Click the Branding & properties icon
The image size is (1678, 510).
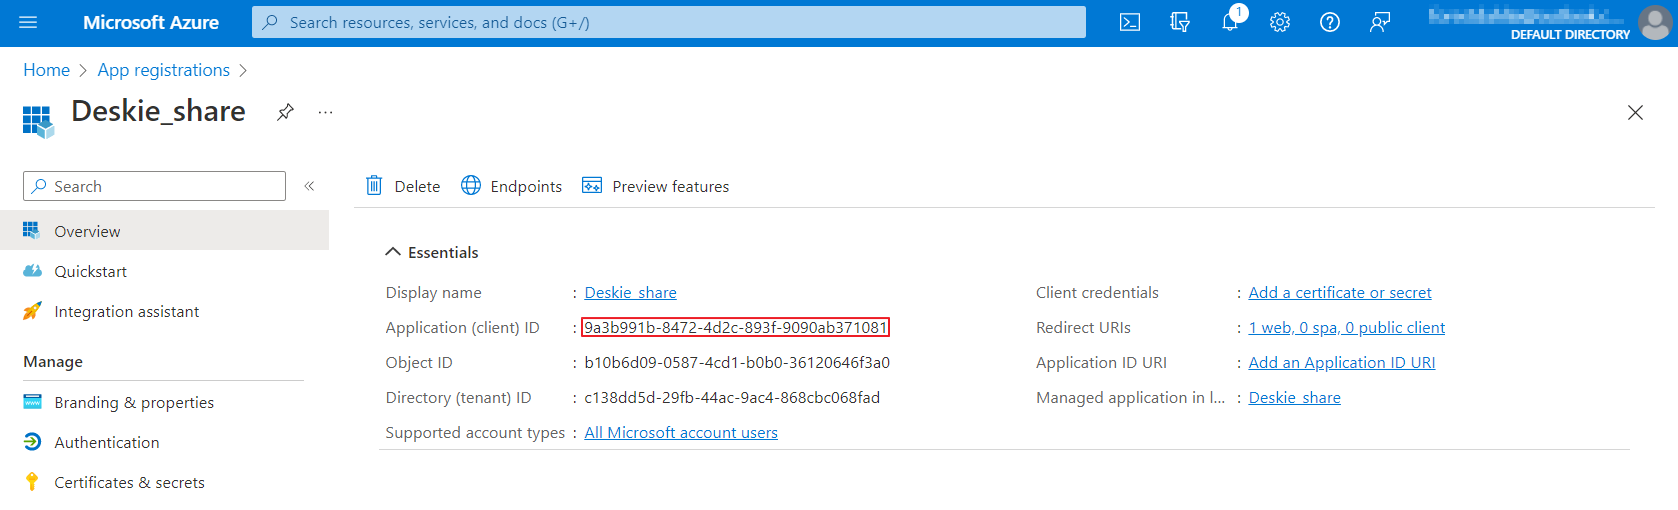coord(32,402)
